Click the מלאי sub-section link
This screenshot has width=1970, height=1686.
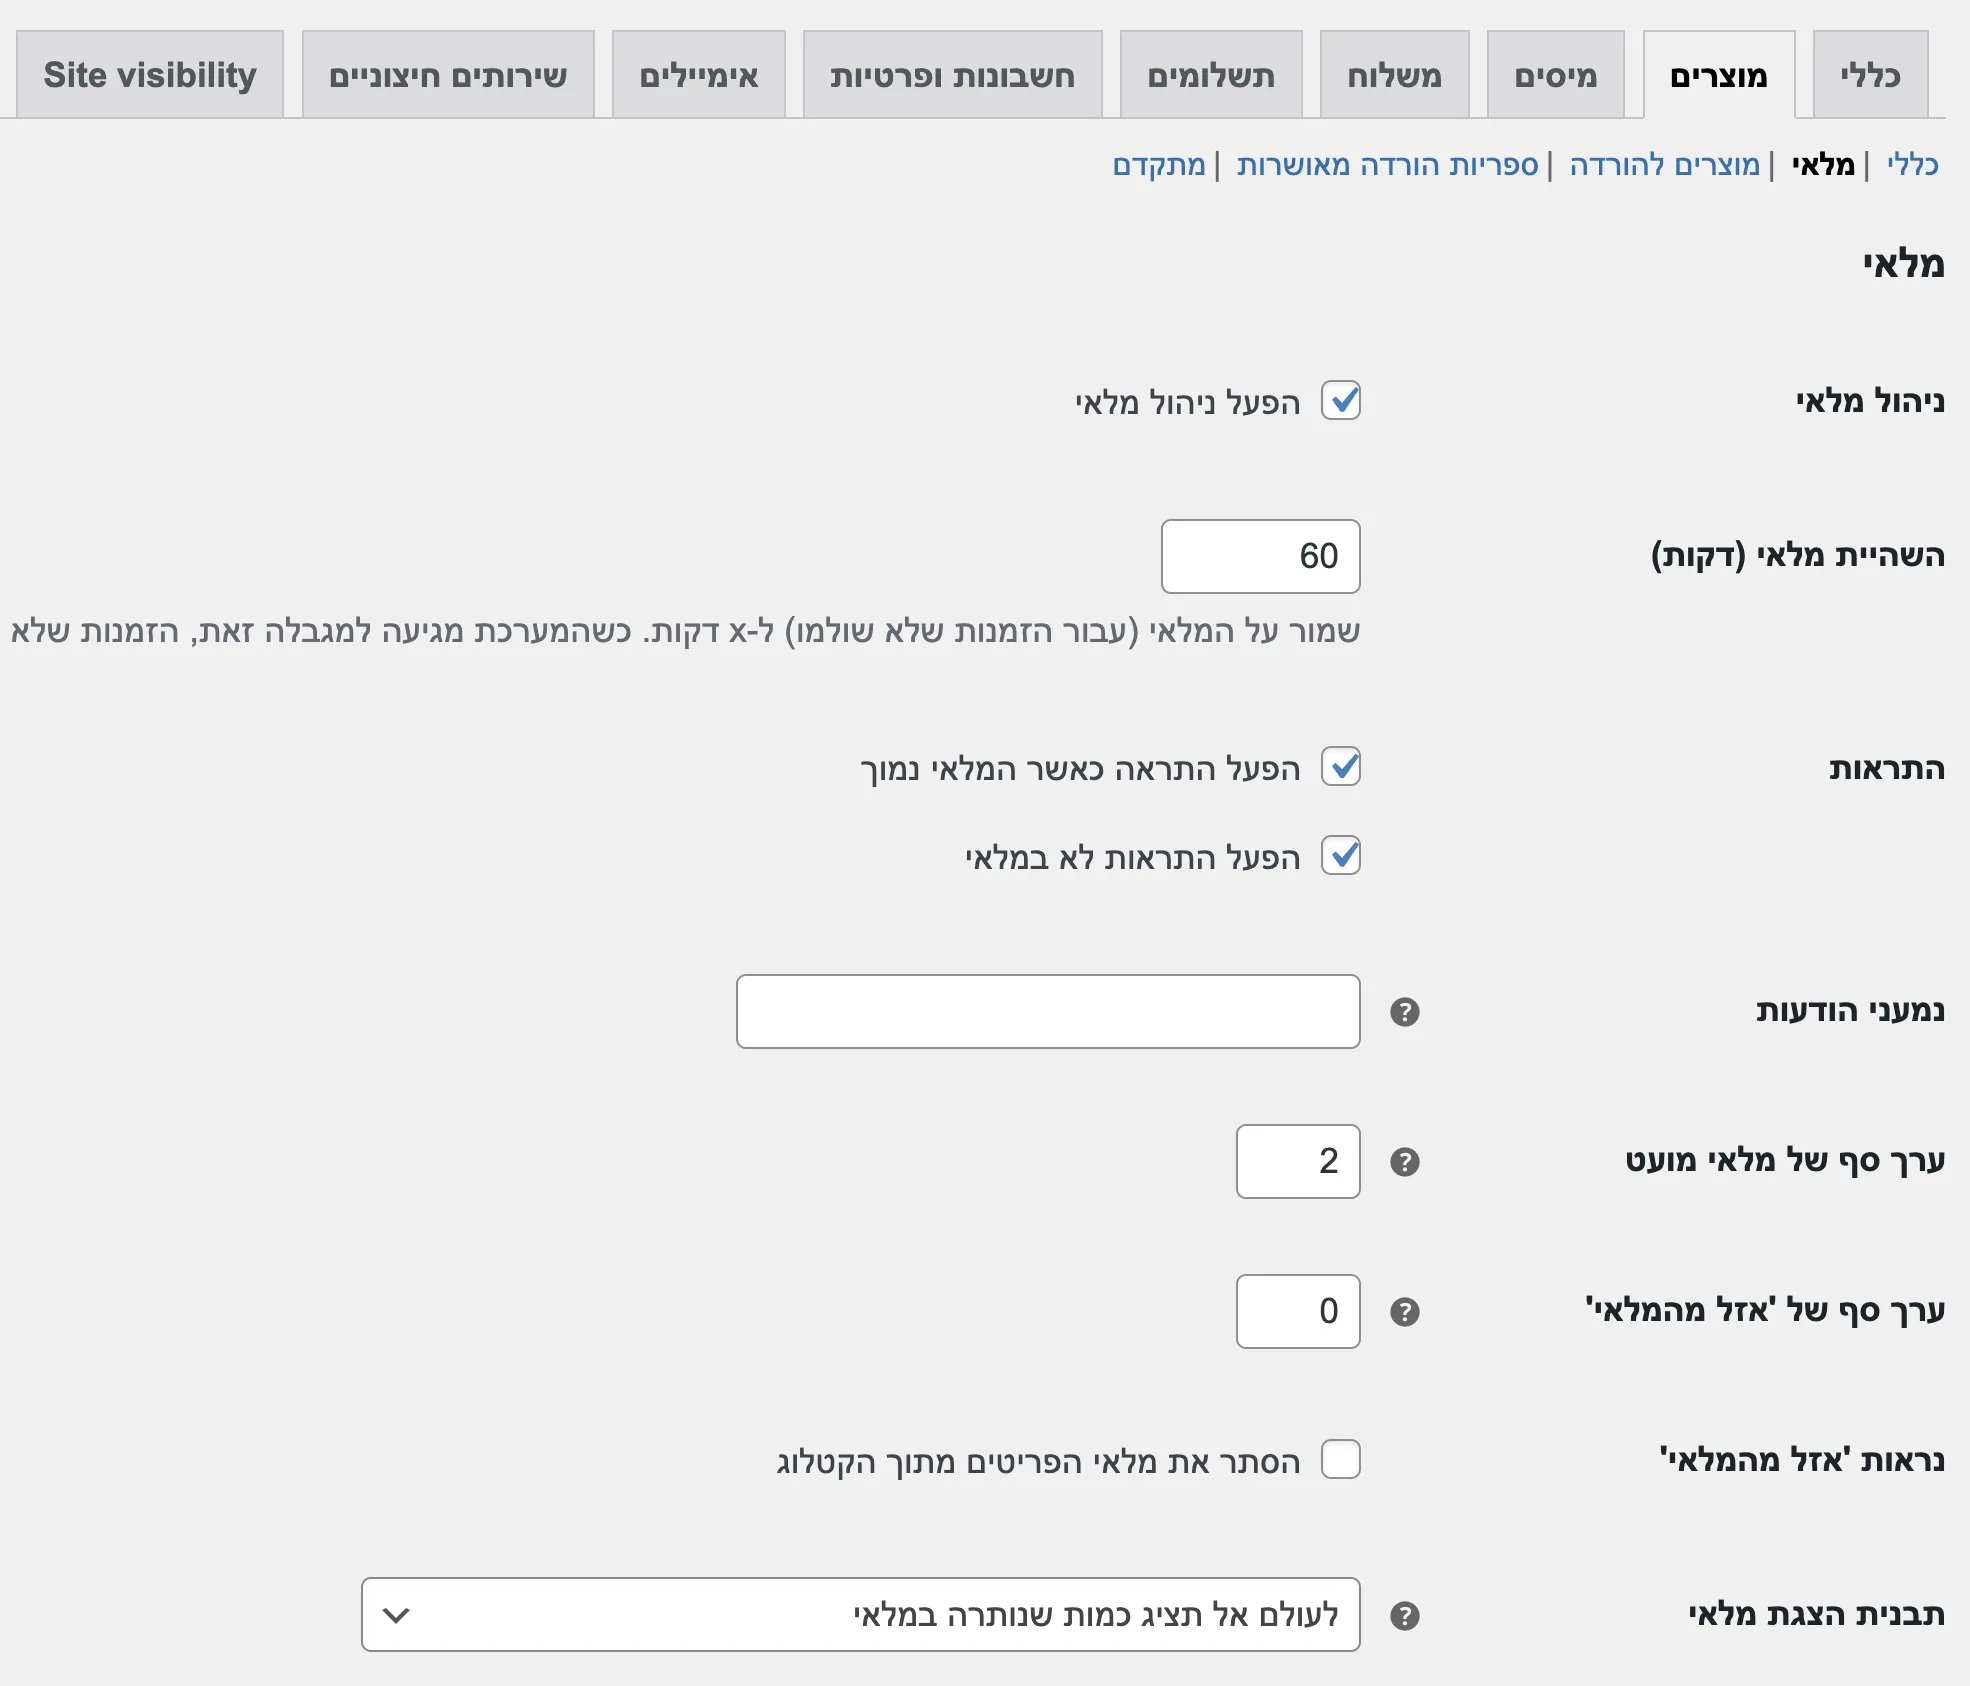tap(1823, 164)
